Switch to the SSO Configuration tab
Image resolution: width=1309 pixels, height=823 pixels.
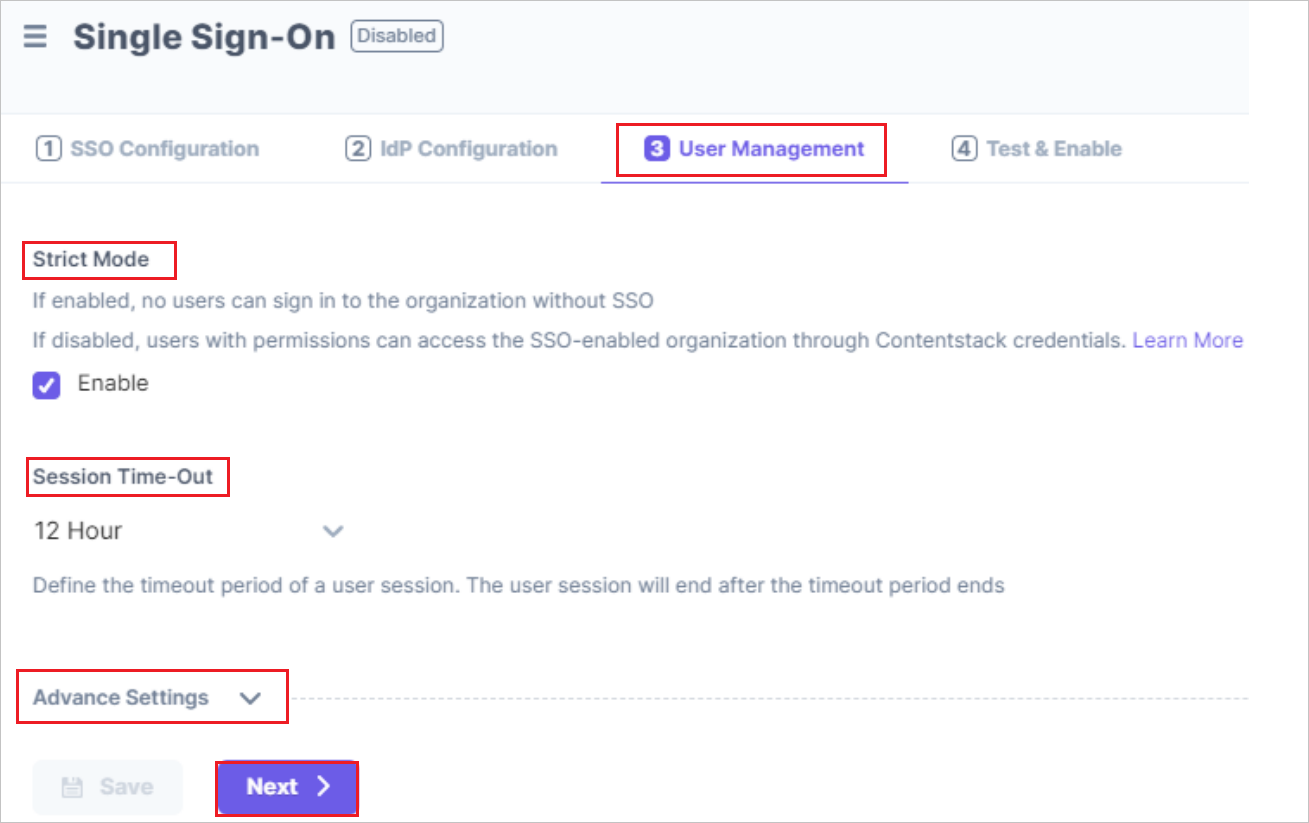coord(163,148)
